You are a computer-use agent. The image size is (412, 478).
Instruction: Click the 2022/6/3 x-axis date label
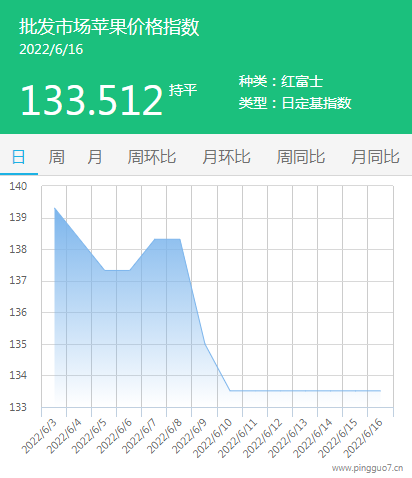pyautogui.click(x=39, y=437)
